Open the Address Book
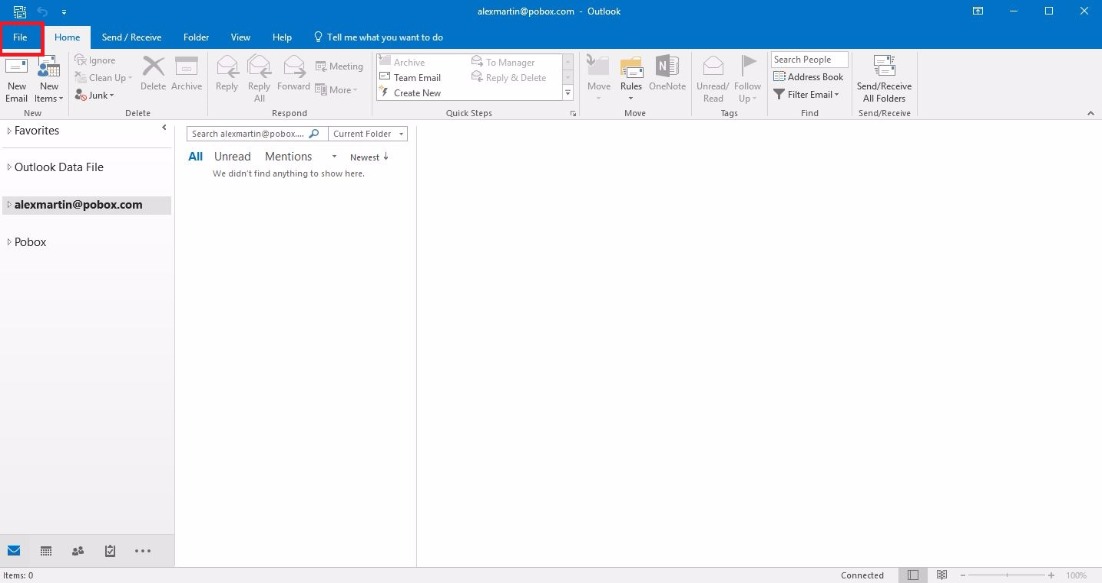The image size is (1102, 583). pyautogui.click(x=808, y=77)
